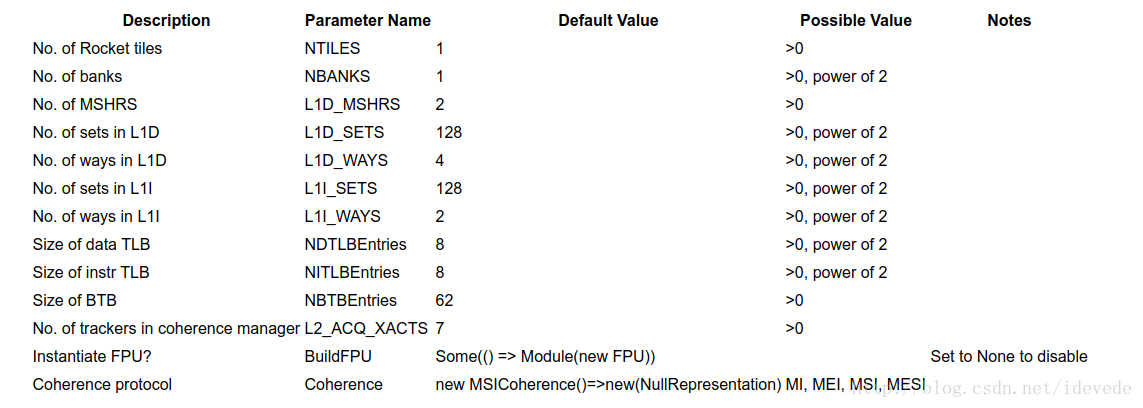
Task: Click the Parameter Name column header
Action: [x=367, y=20]
